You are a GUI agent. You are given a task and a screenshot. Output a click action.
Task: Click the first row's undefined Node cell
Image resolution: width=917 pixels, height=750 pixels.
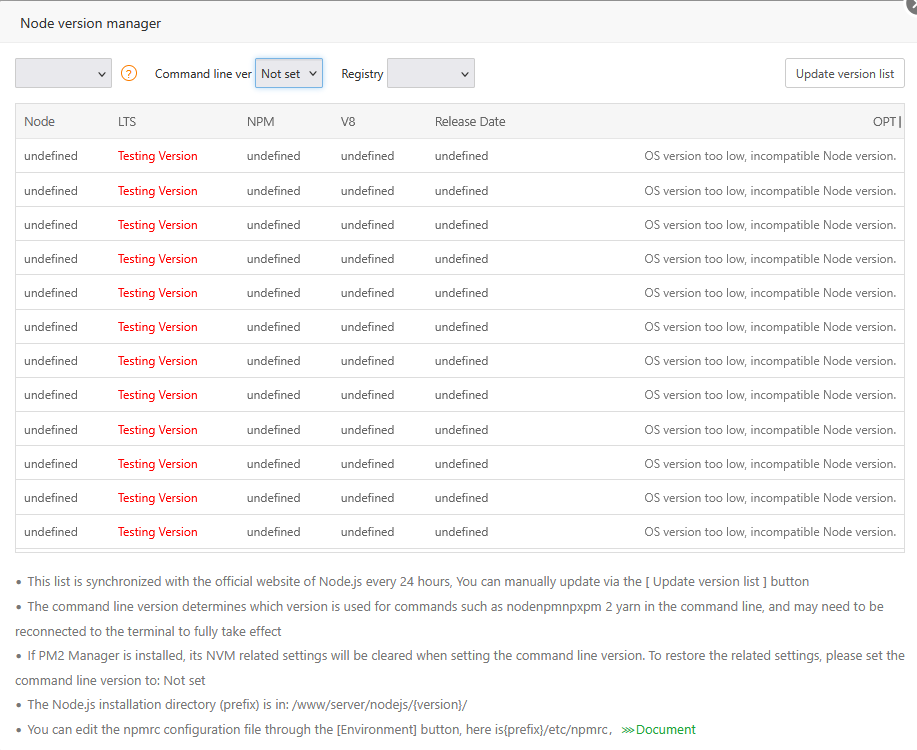tap(51, 156)
